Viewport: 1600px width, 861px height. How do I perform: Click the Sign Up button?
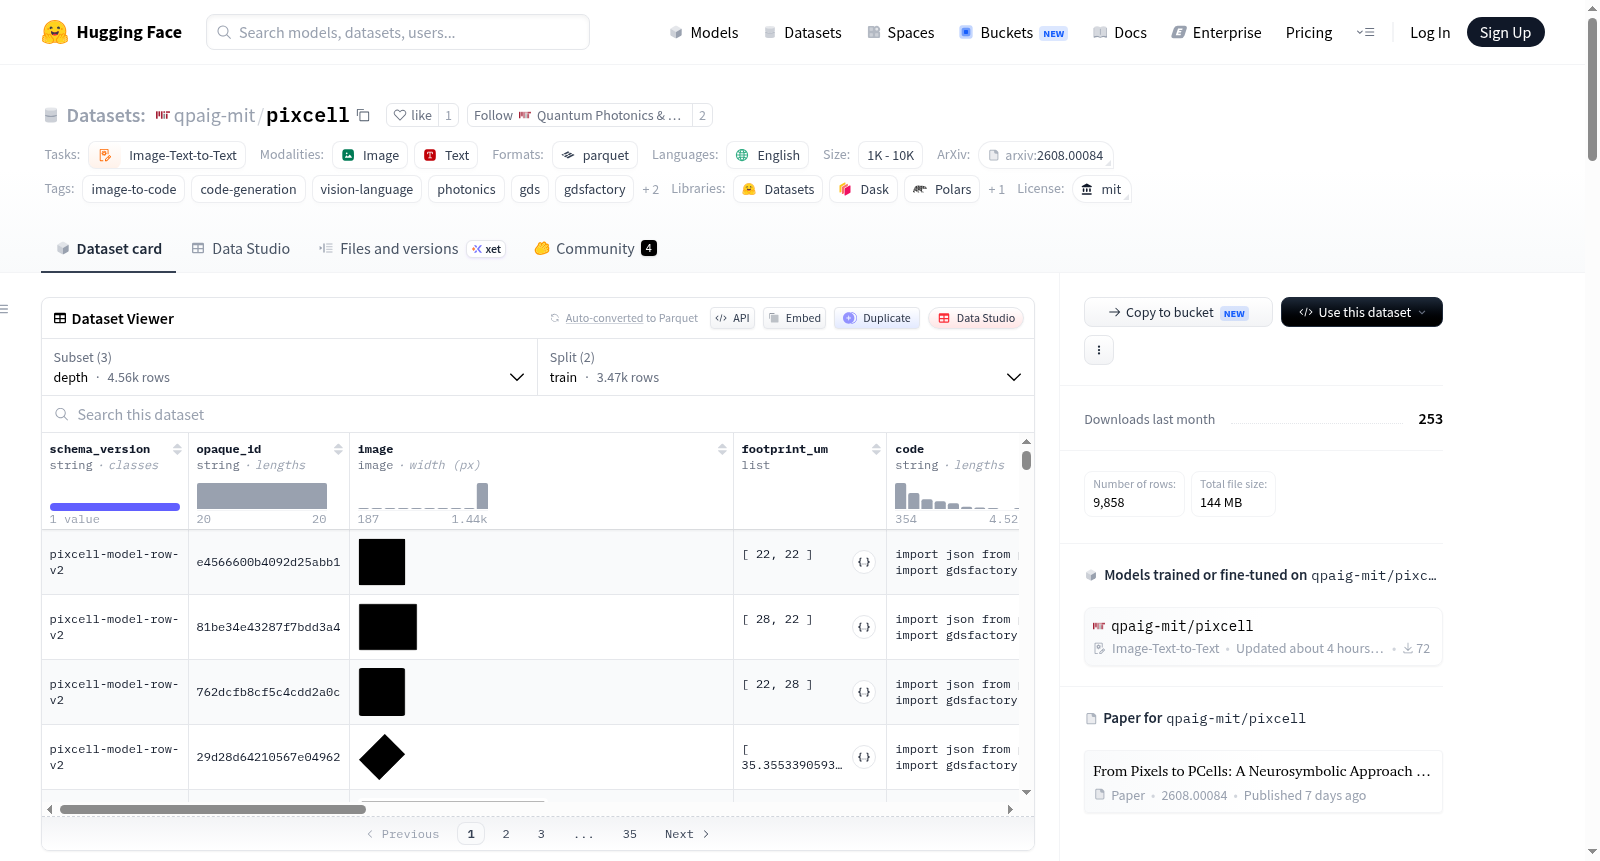[x=1506, y=32]
